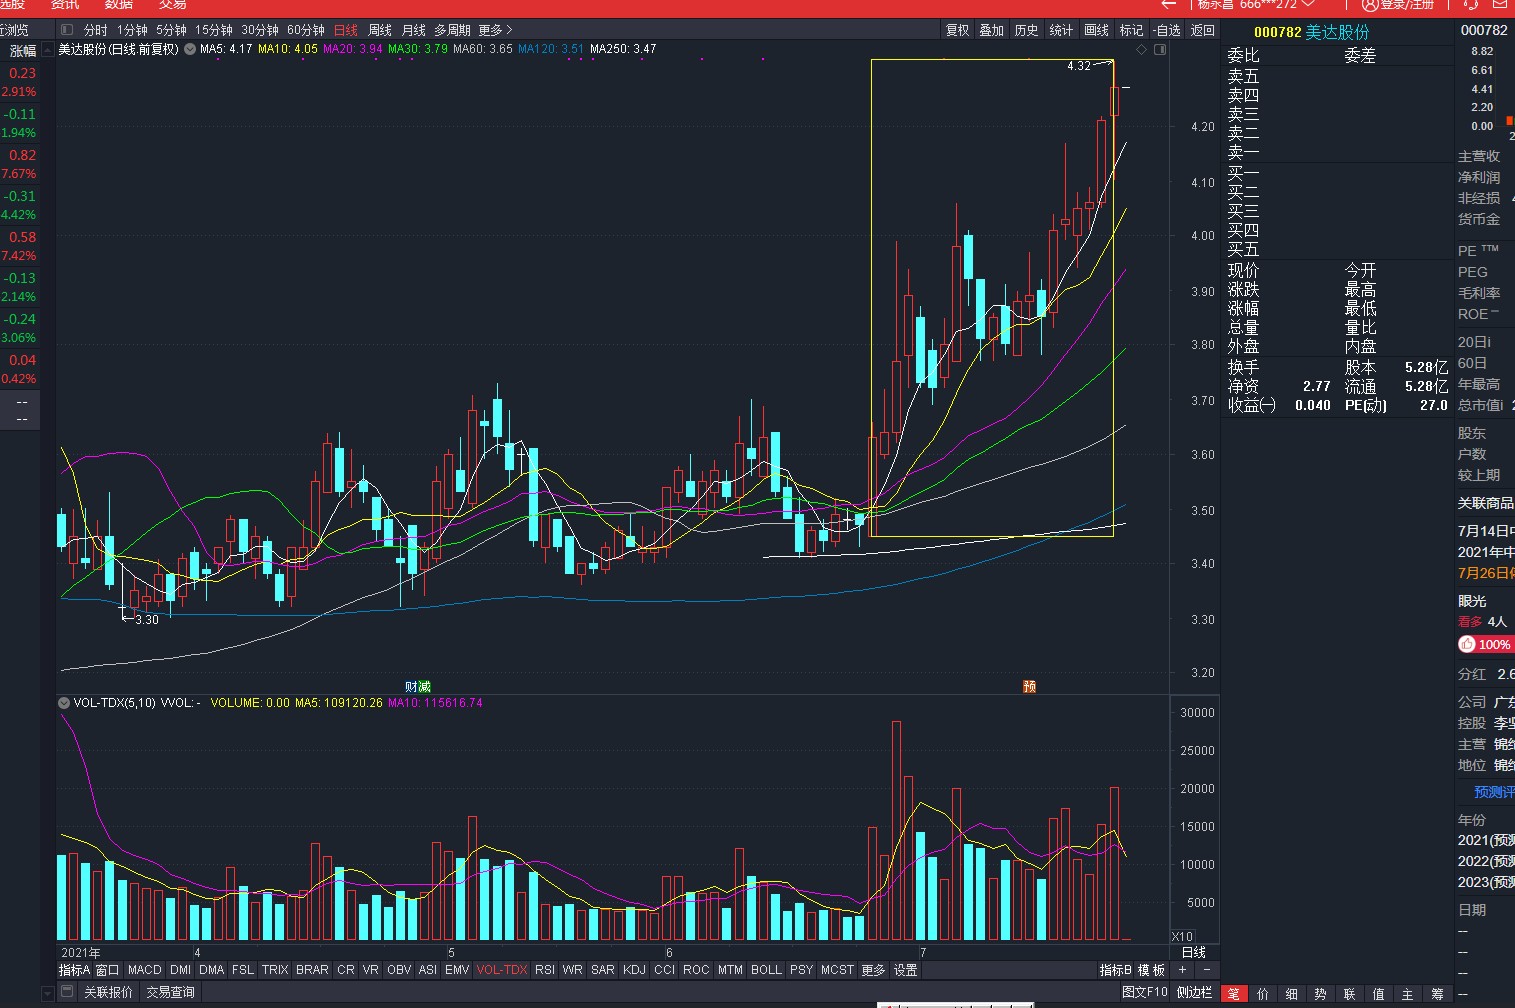1515x1008 pixels.
Task: Select the 联 tab at bottom right
Action: point(1349,994)
